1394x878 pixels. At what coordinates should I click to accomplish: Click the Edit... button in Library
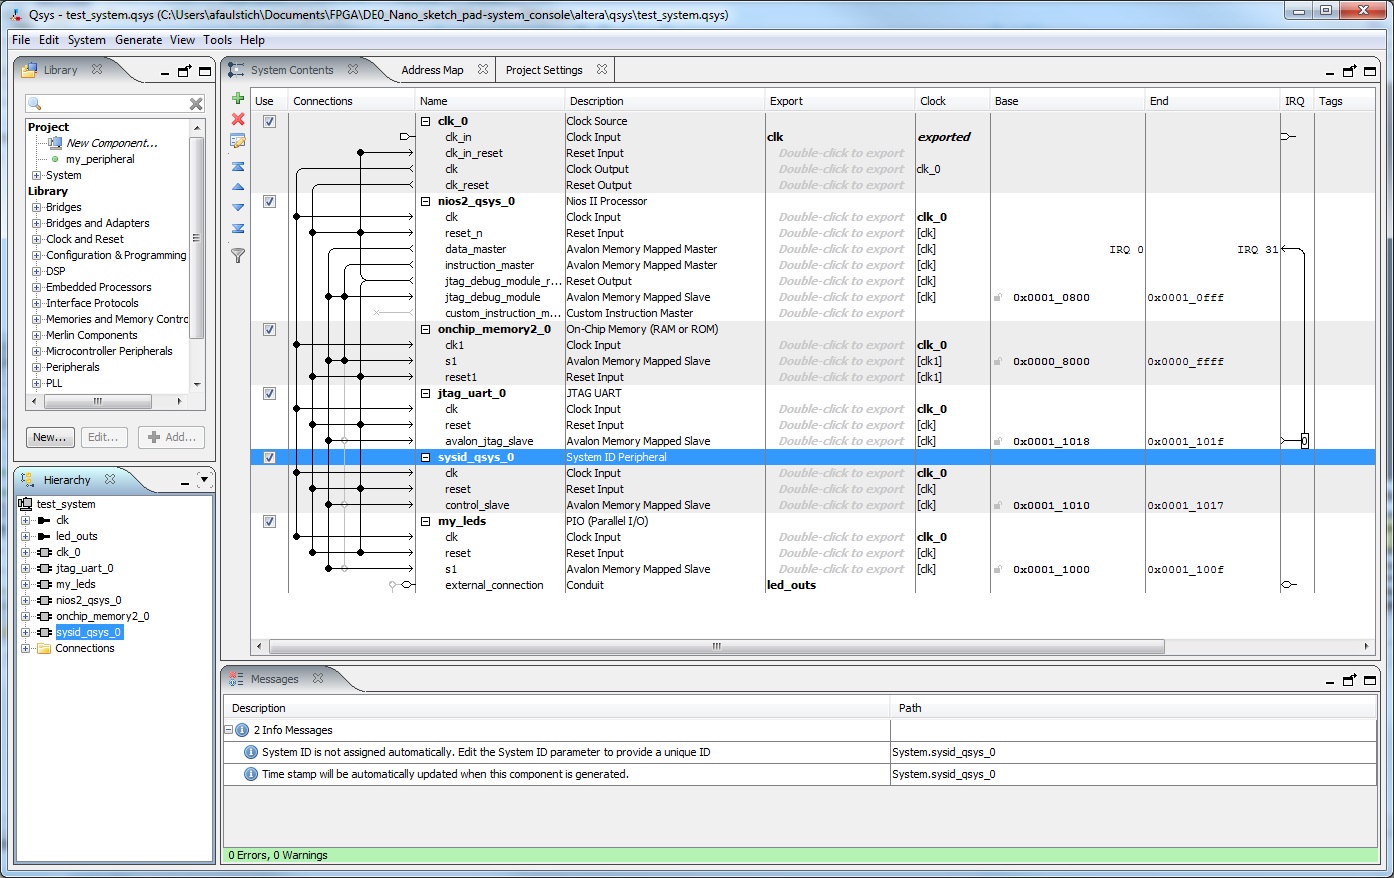pos(104,437)
